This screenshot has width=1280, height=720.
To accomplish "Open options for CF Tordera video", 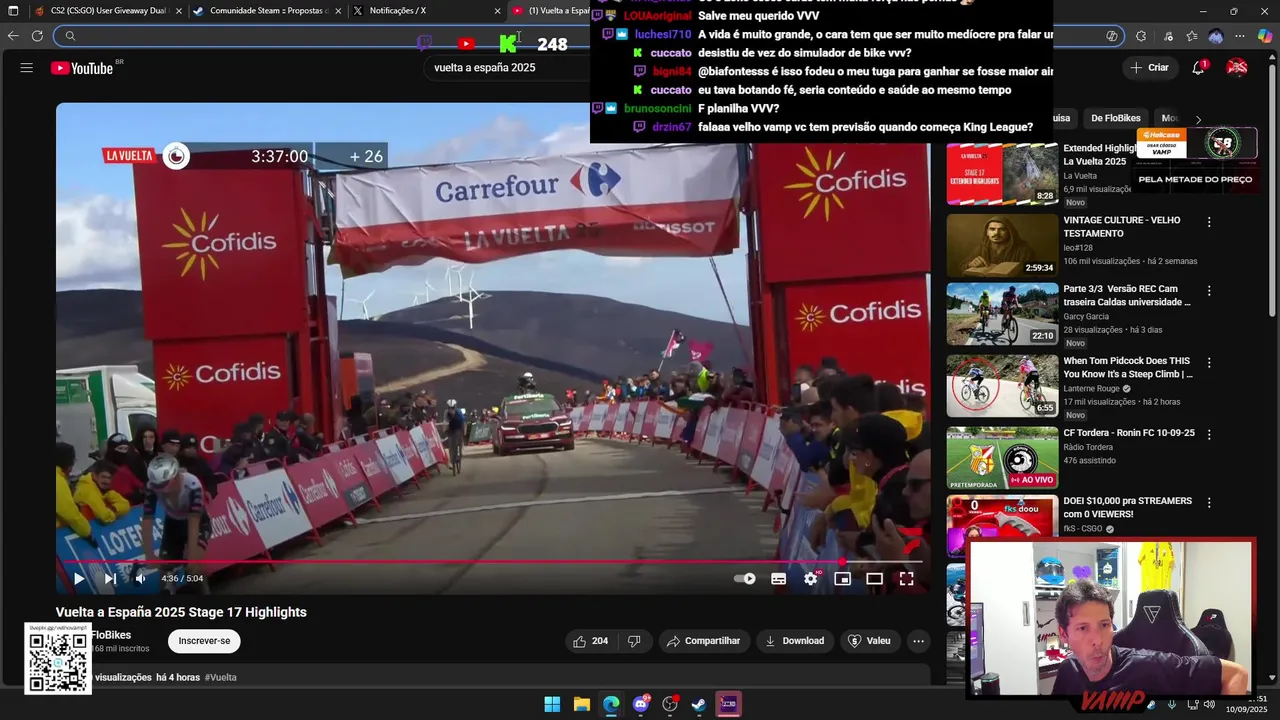I will pyautogui.click(x=1209, y=434).
